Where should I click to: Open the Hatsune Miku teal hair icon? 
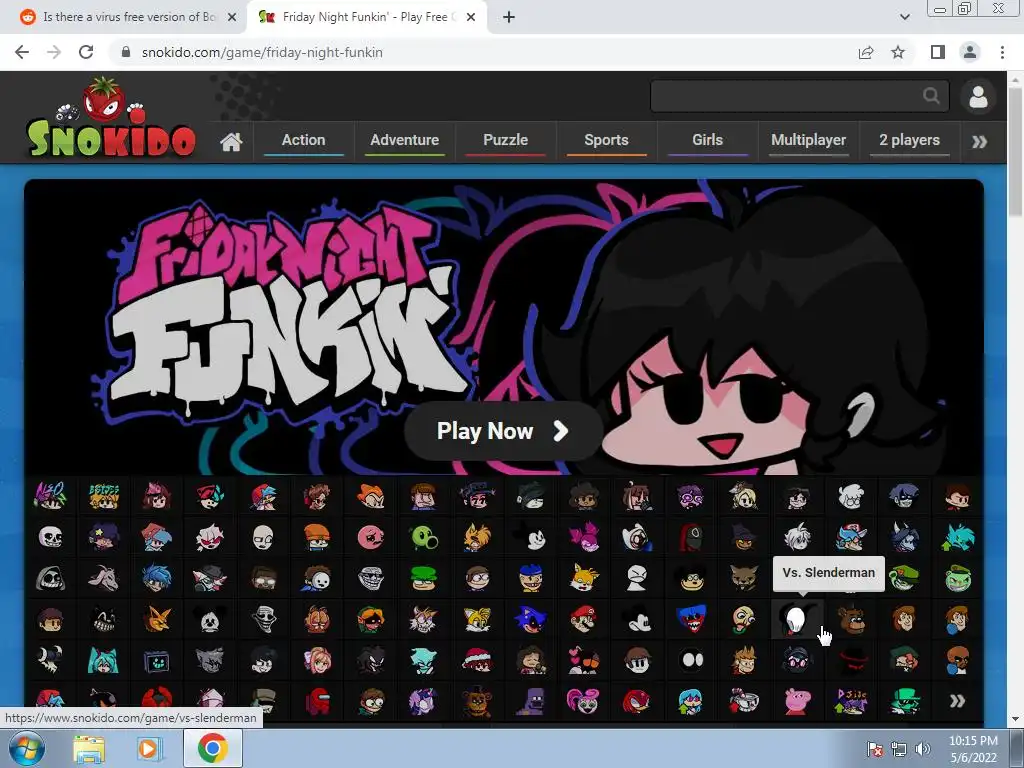103,660
